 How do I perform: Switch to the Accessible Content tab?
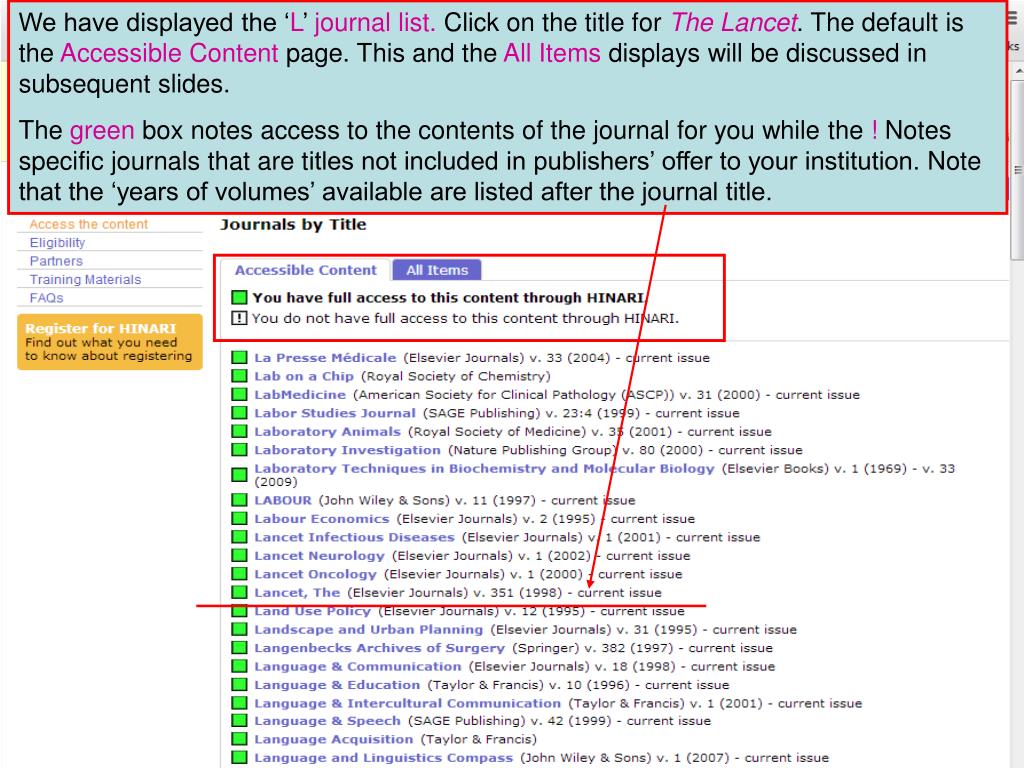pyautogui.click(x=306, y=270)
